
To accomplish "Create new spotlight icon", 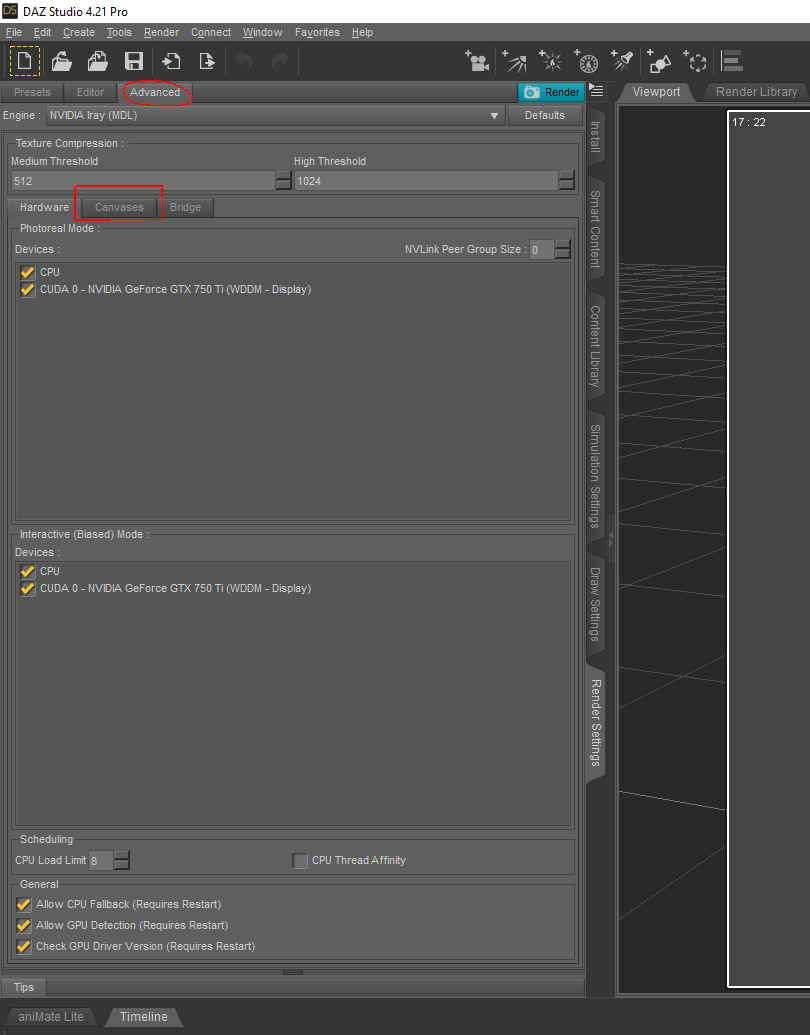I will coord(622,61).
